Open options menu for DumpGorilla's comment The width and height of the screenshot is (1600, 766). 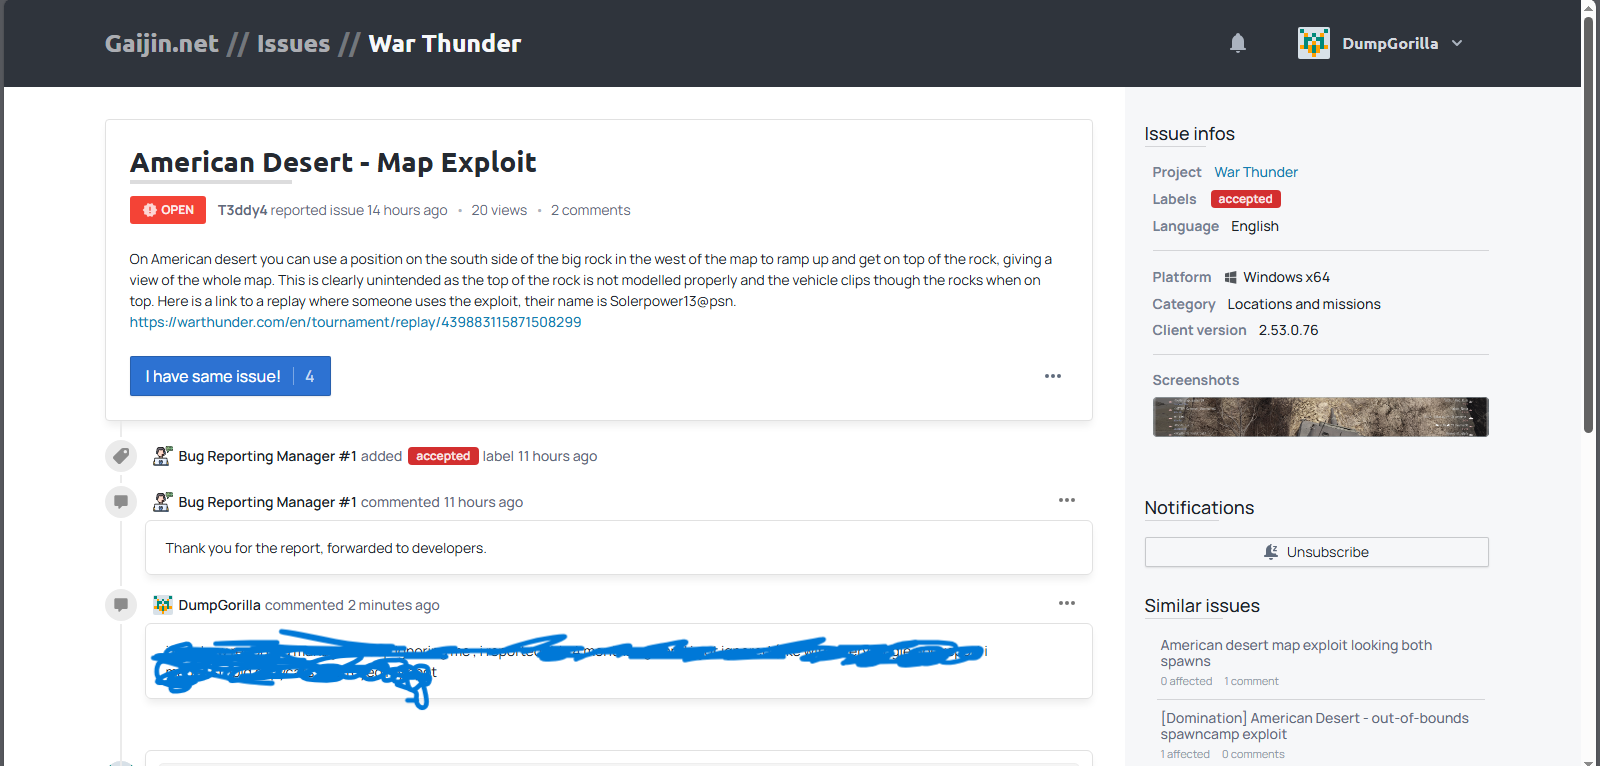(x=1066, y=603)
